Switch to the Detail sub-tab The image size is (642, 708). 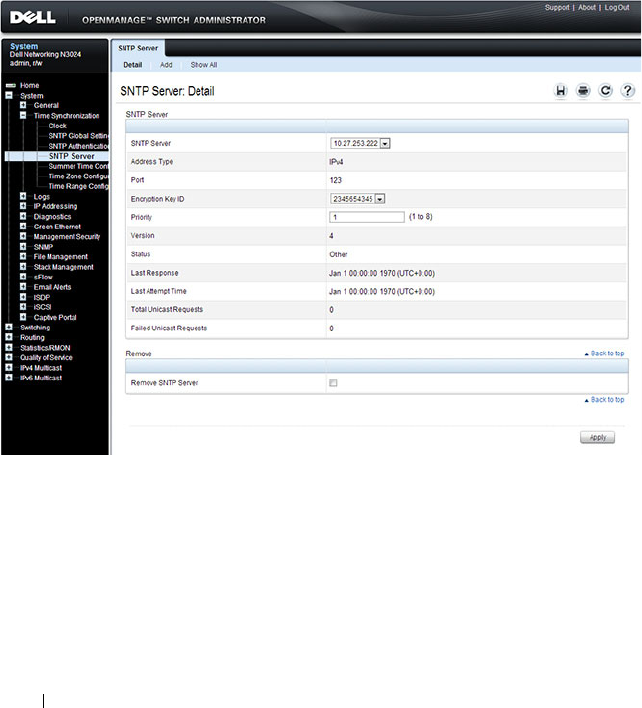[x=133, y=65]
